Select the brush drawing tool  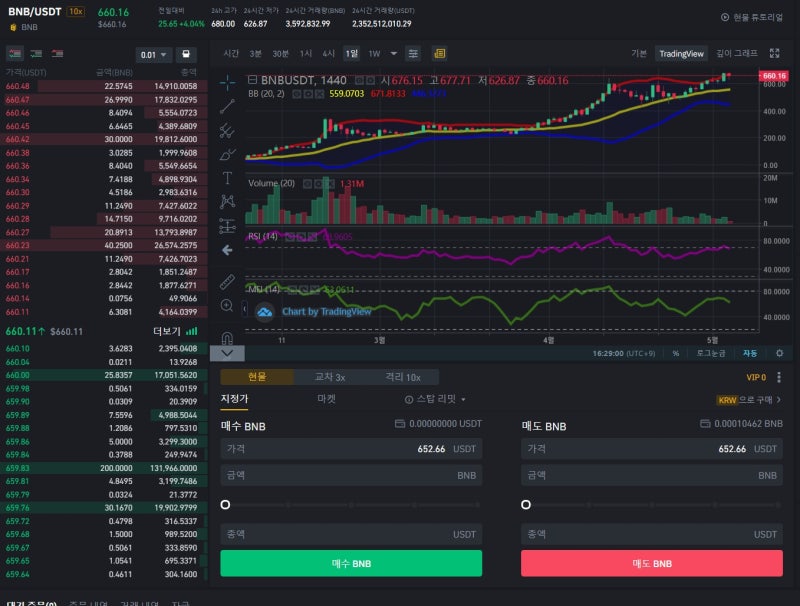[x=228, y=154]
